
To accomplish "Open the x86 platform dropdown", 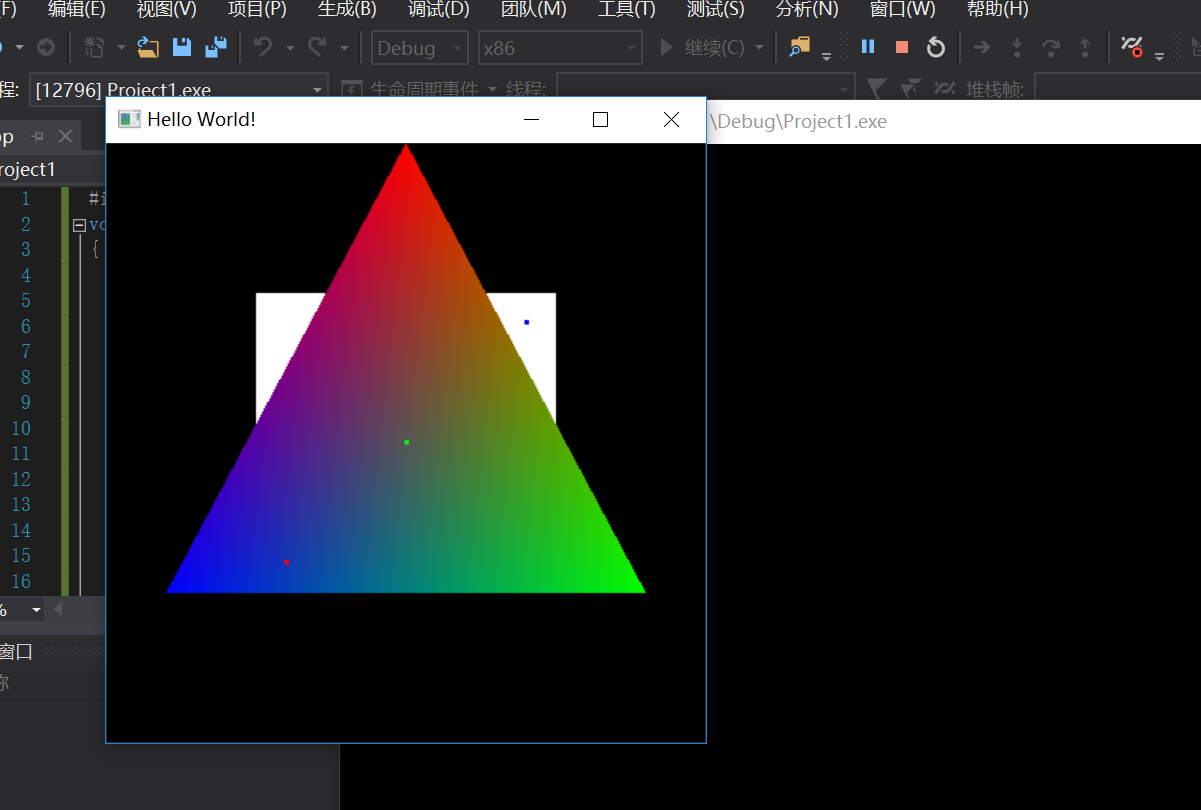I will click(x=559, y=48).
